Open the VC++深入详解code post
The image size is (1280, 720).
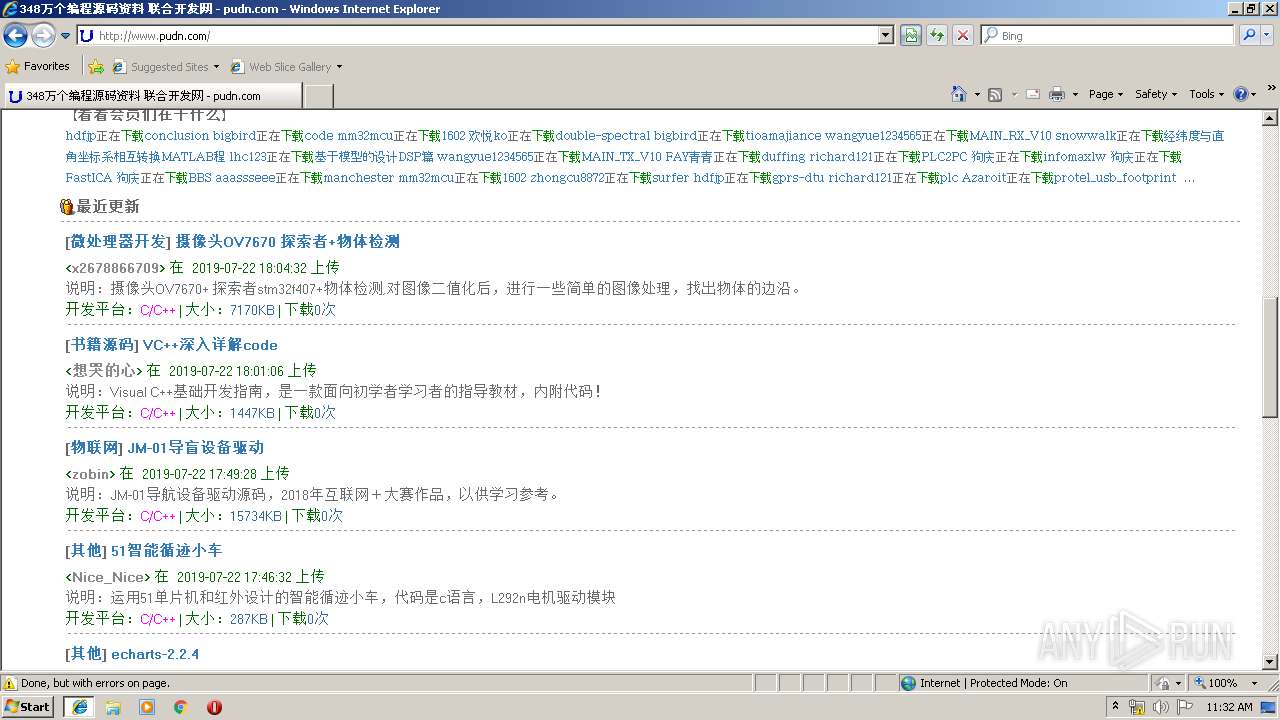click(210, 345)
